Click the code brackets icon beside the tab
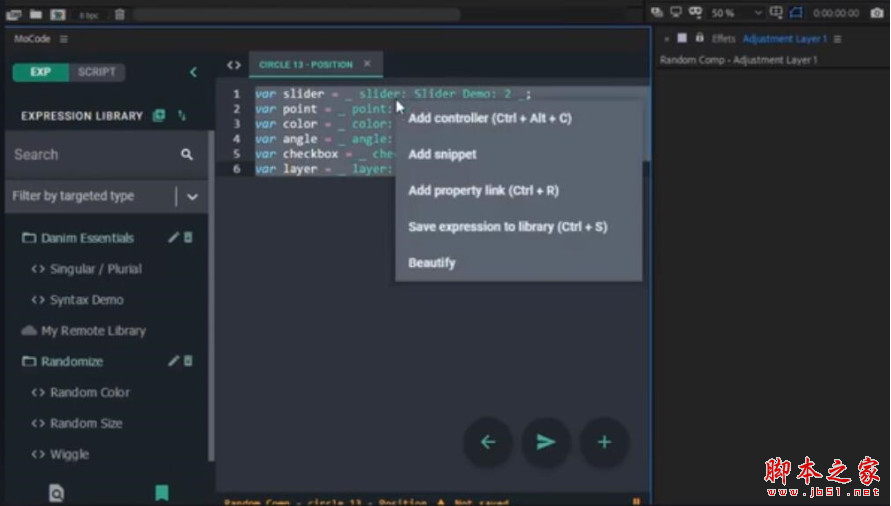891x506 pixels. pos(234,65)
